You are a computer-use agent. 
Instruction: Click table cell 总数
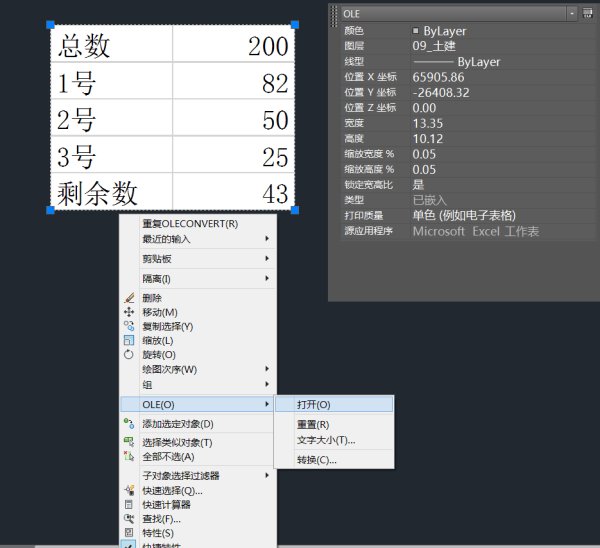click(111, 44)
